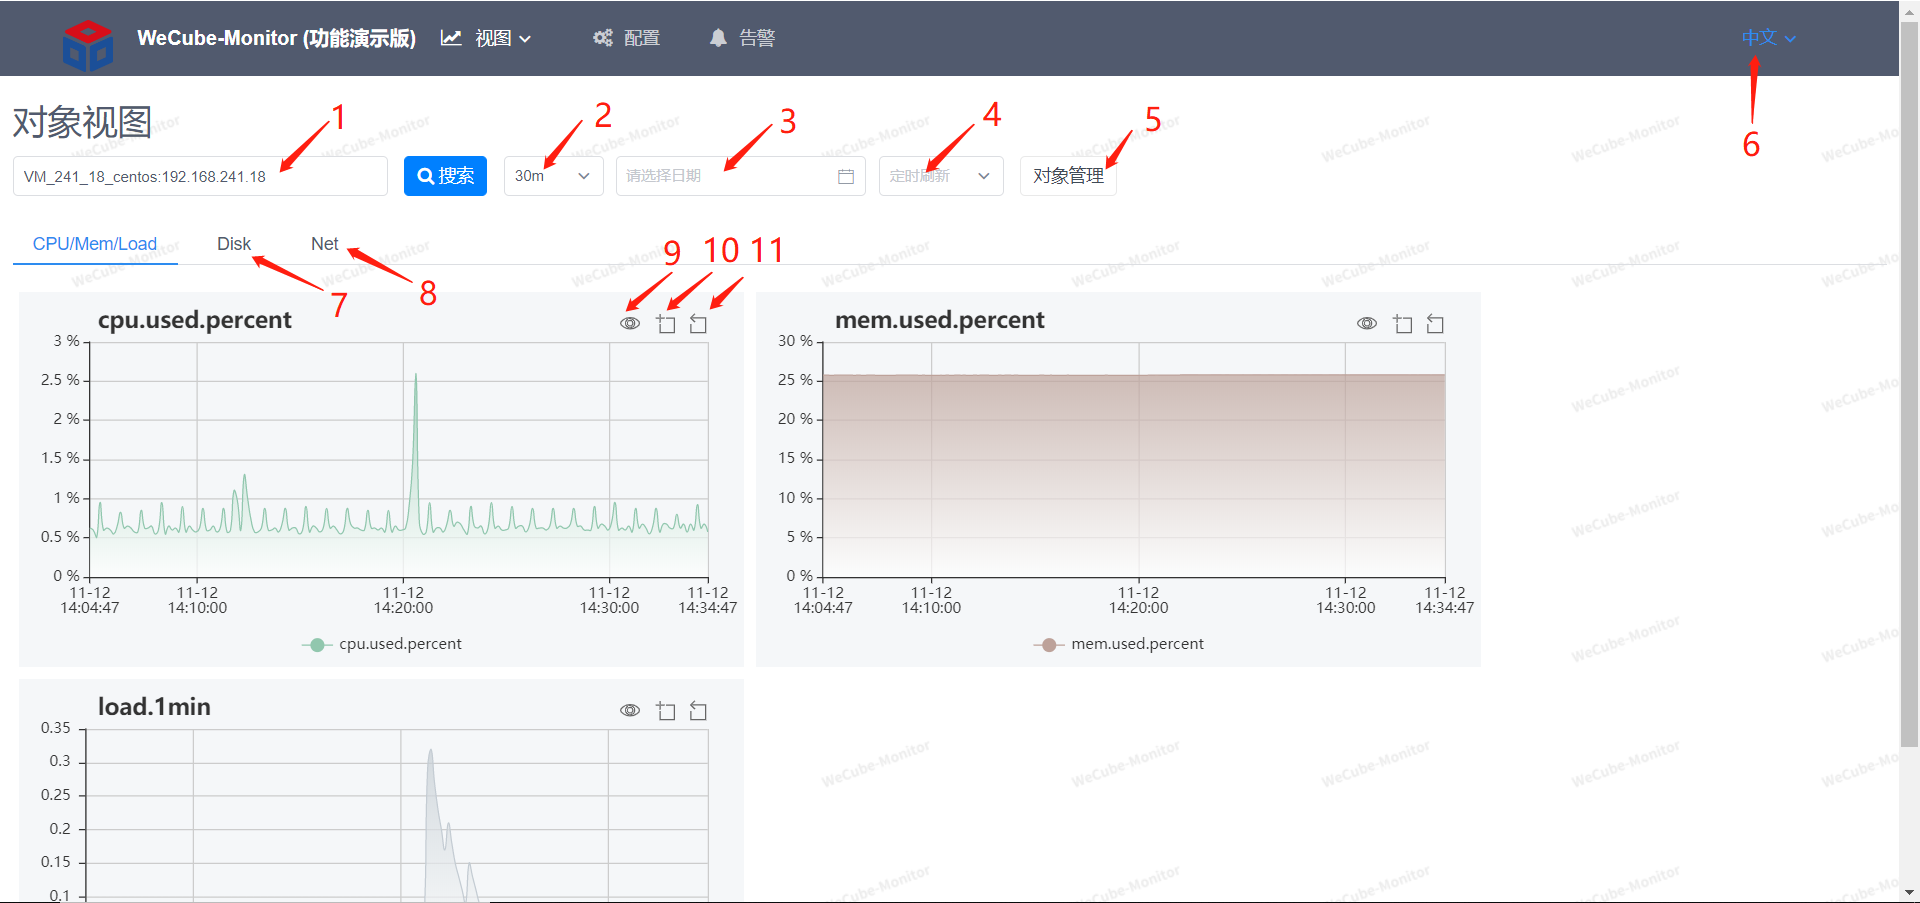Click zoom-reset icon on cpu.used.percent chart

click(x=698, y=324)
